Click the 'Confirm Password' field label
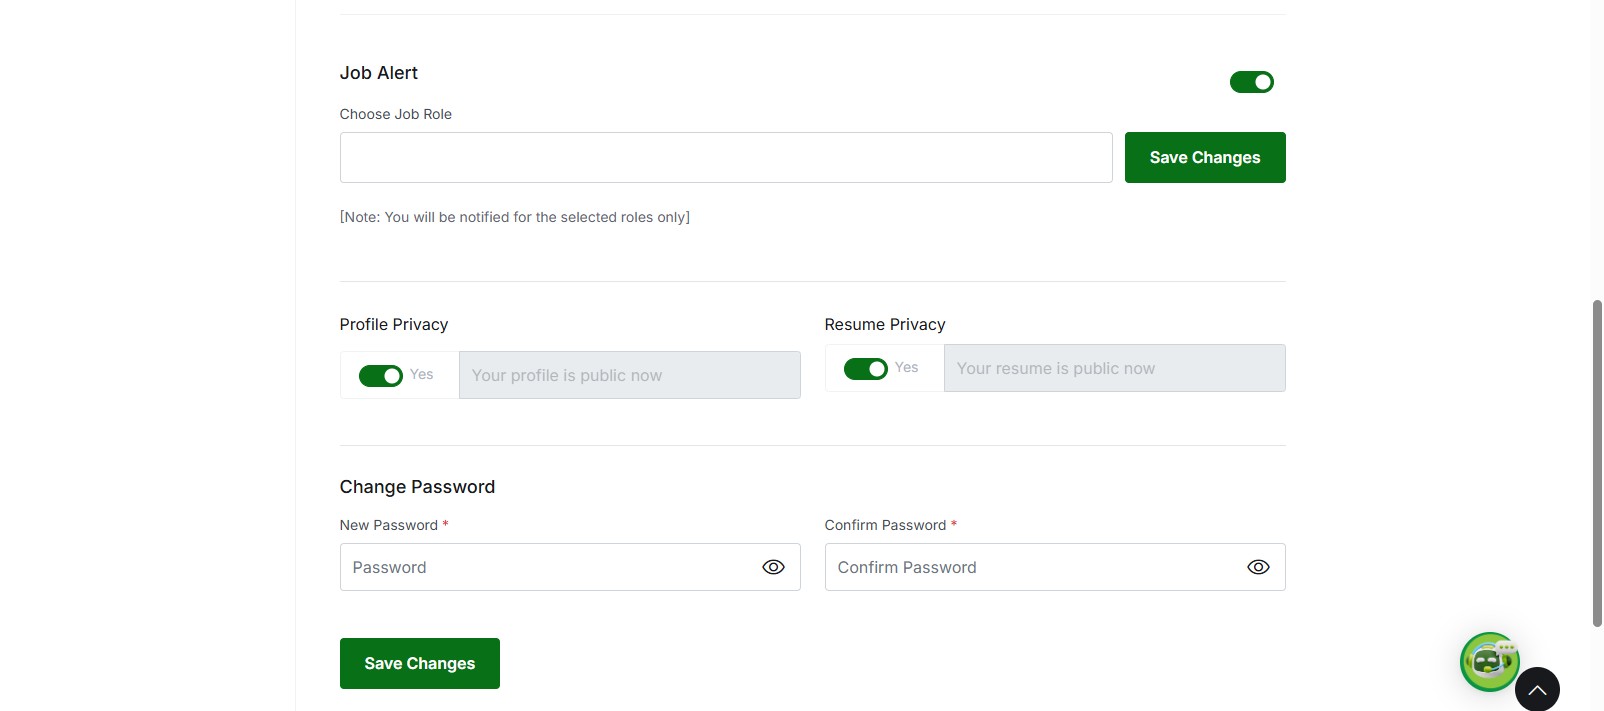This screenshot has height=711, width=1604. click(x=885, y=525)
